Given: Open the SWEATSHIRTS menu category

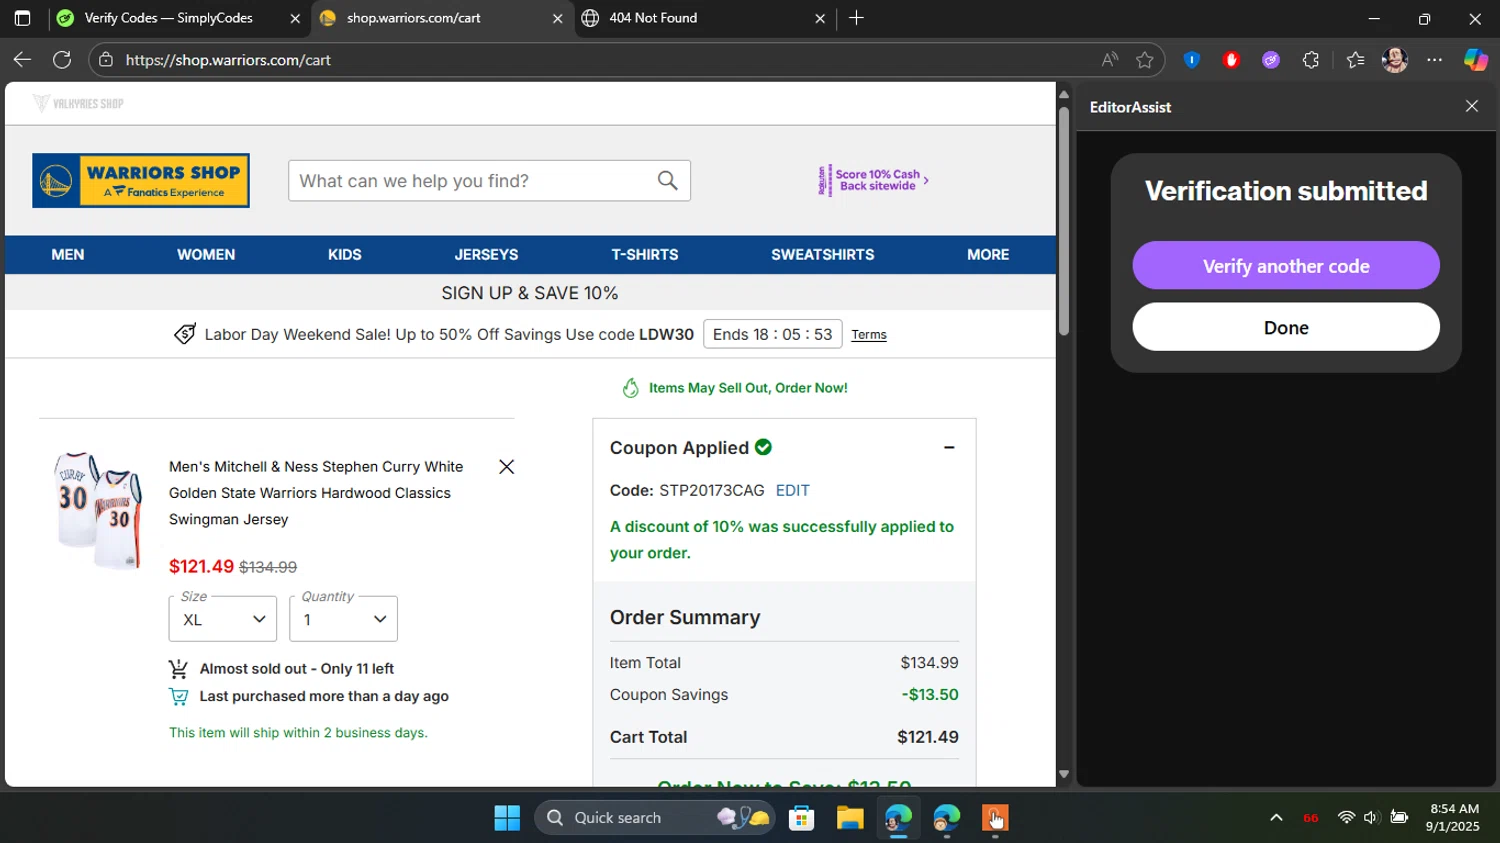Looking at the screenshot, I should [x=823, y=255].
